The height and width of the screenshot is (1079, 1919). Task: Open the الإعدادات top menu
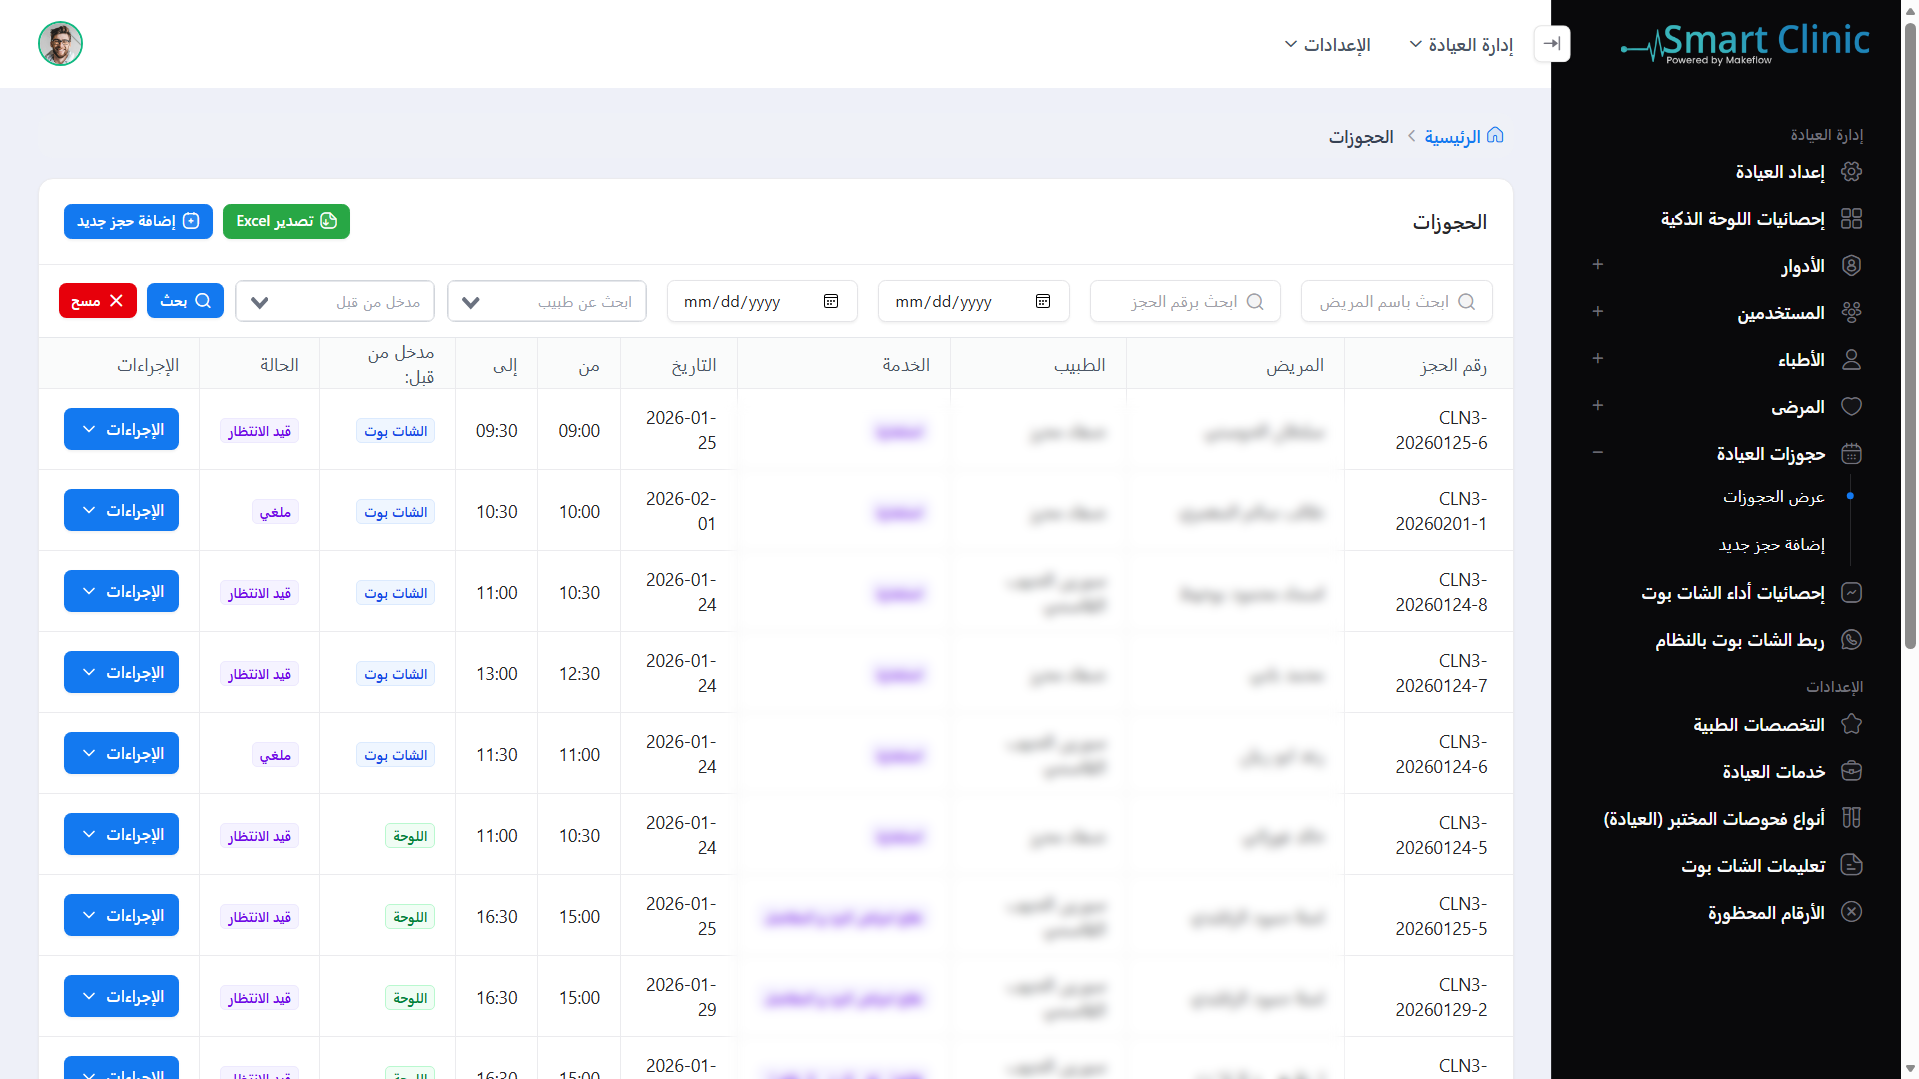click(x=1328, y=45)
